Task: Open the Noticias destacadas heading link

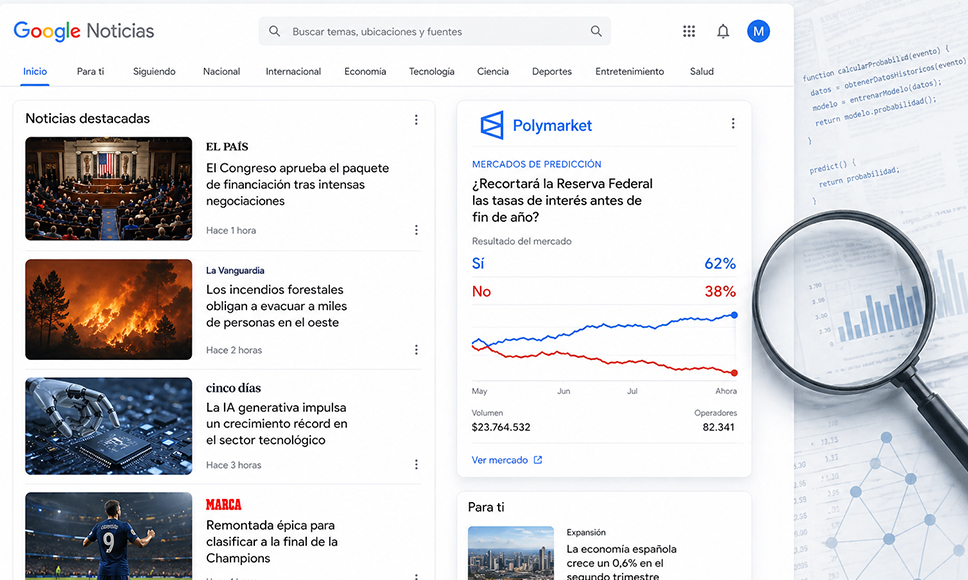Action: (88, 118)
